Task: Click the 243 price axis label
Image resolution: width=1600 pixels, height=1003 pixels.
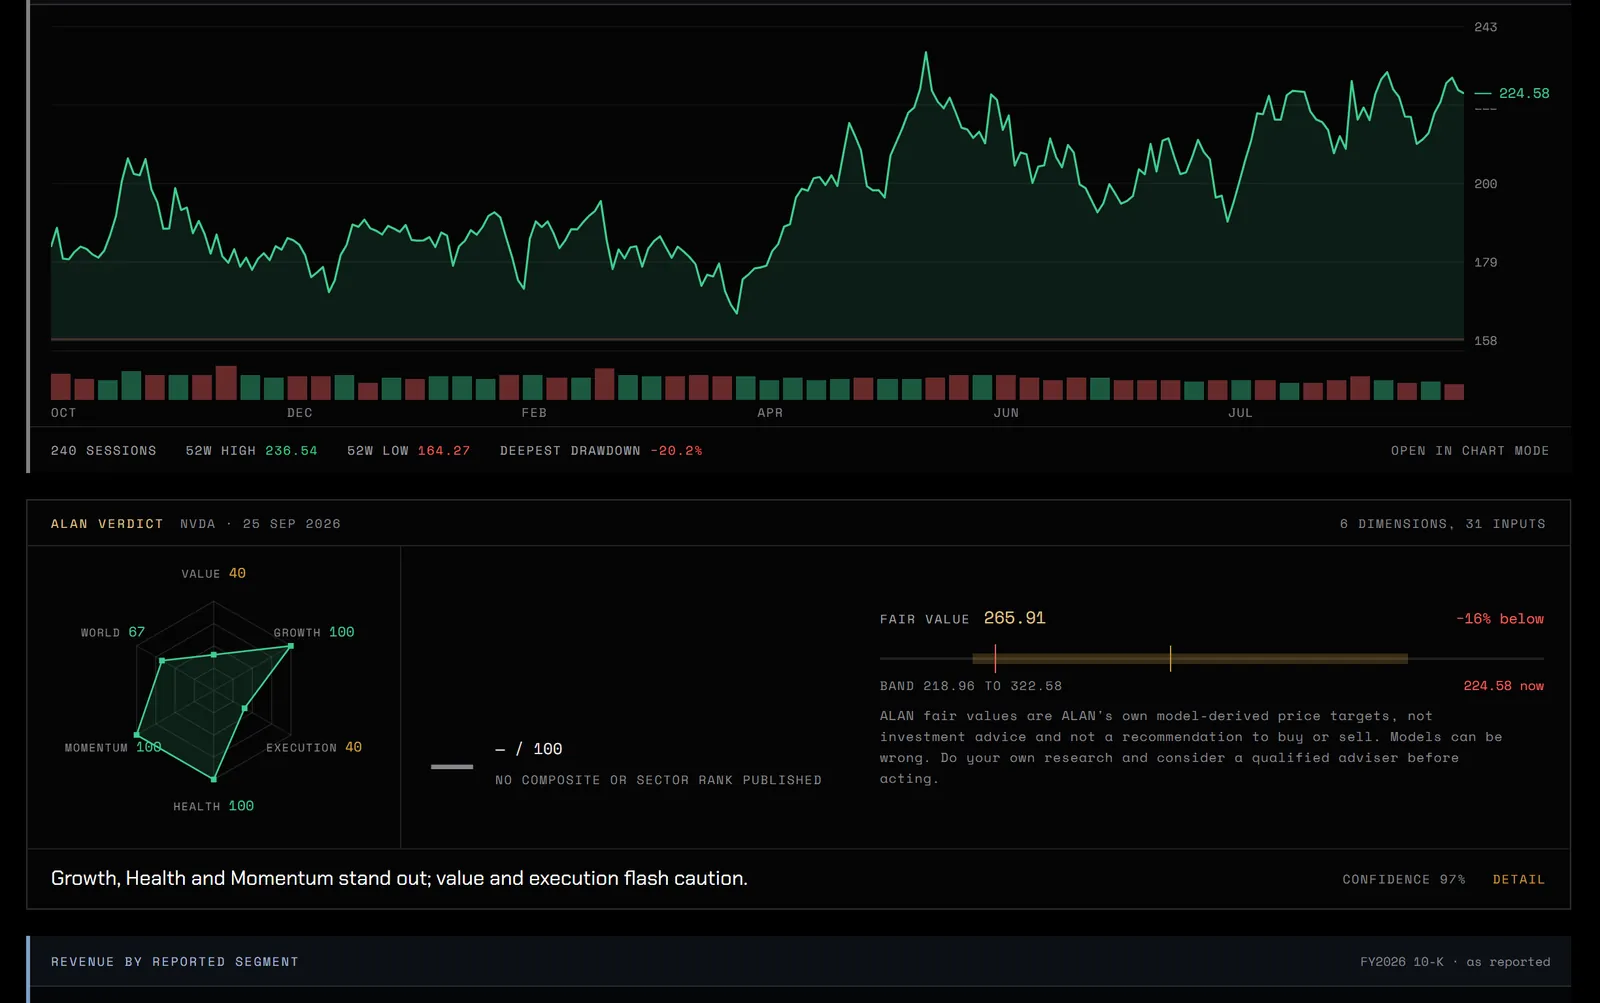Action: (1486, 27)
